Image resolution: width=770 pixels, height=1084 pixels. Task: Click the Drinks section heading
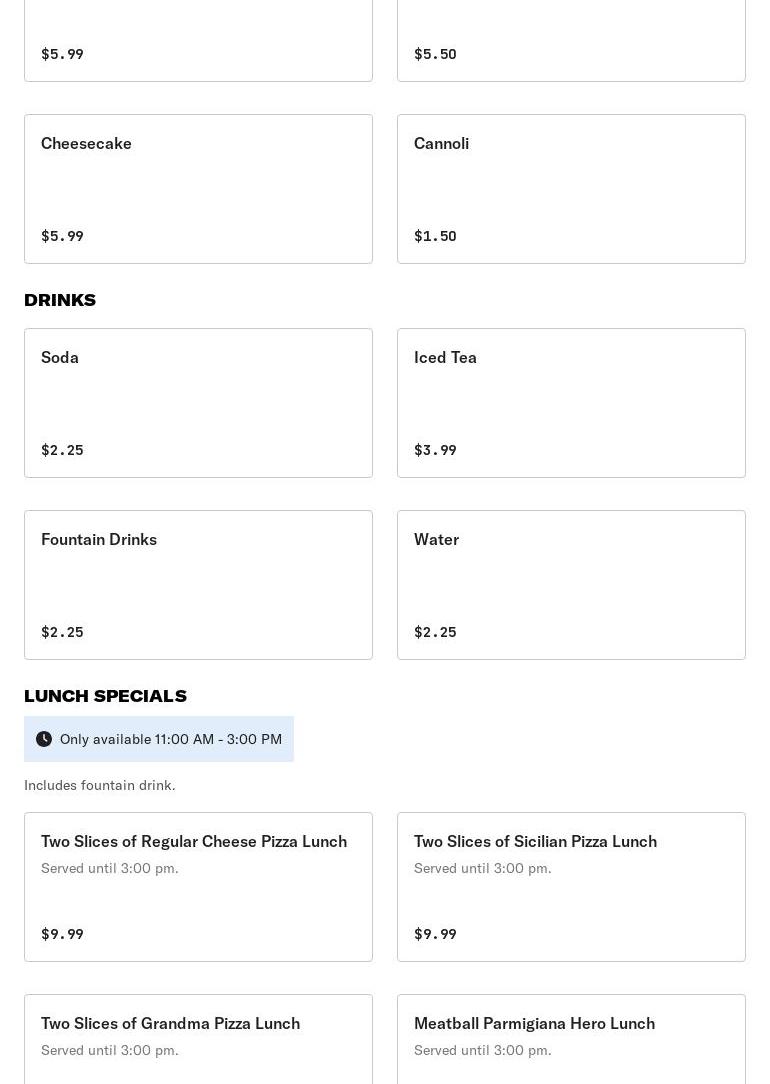(60, 300)
